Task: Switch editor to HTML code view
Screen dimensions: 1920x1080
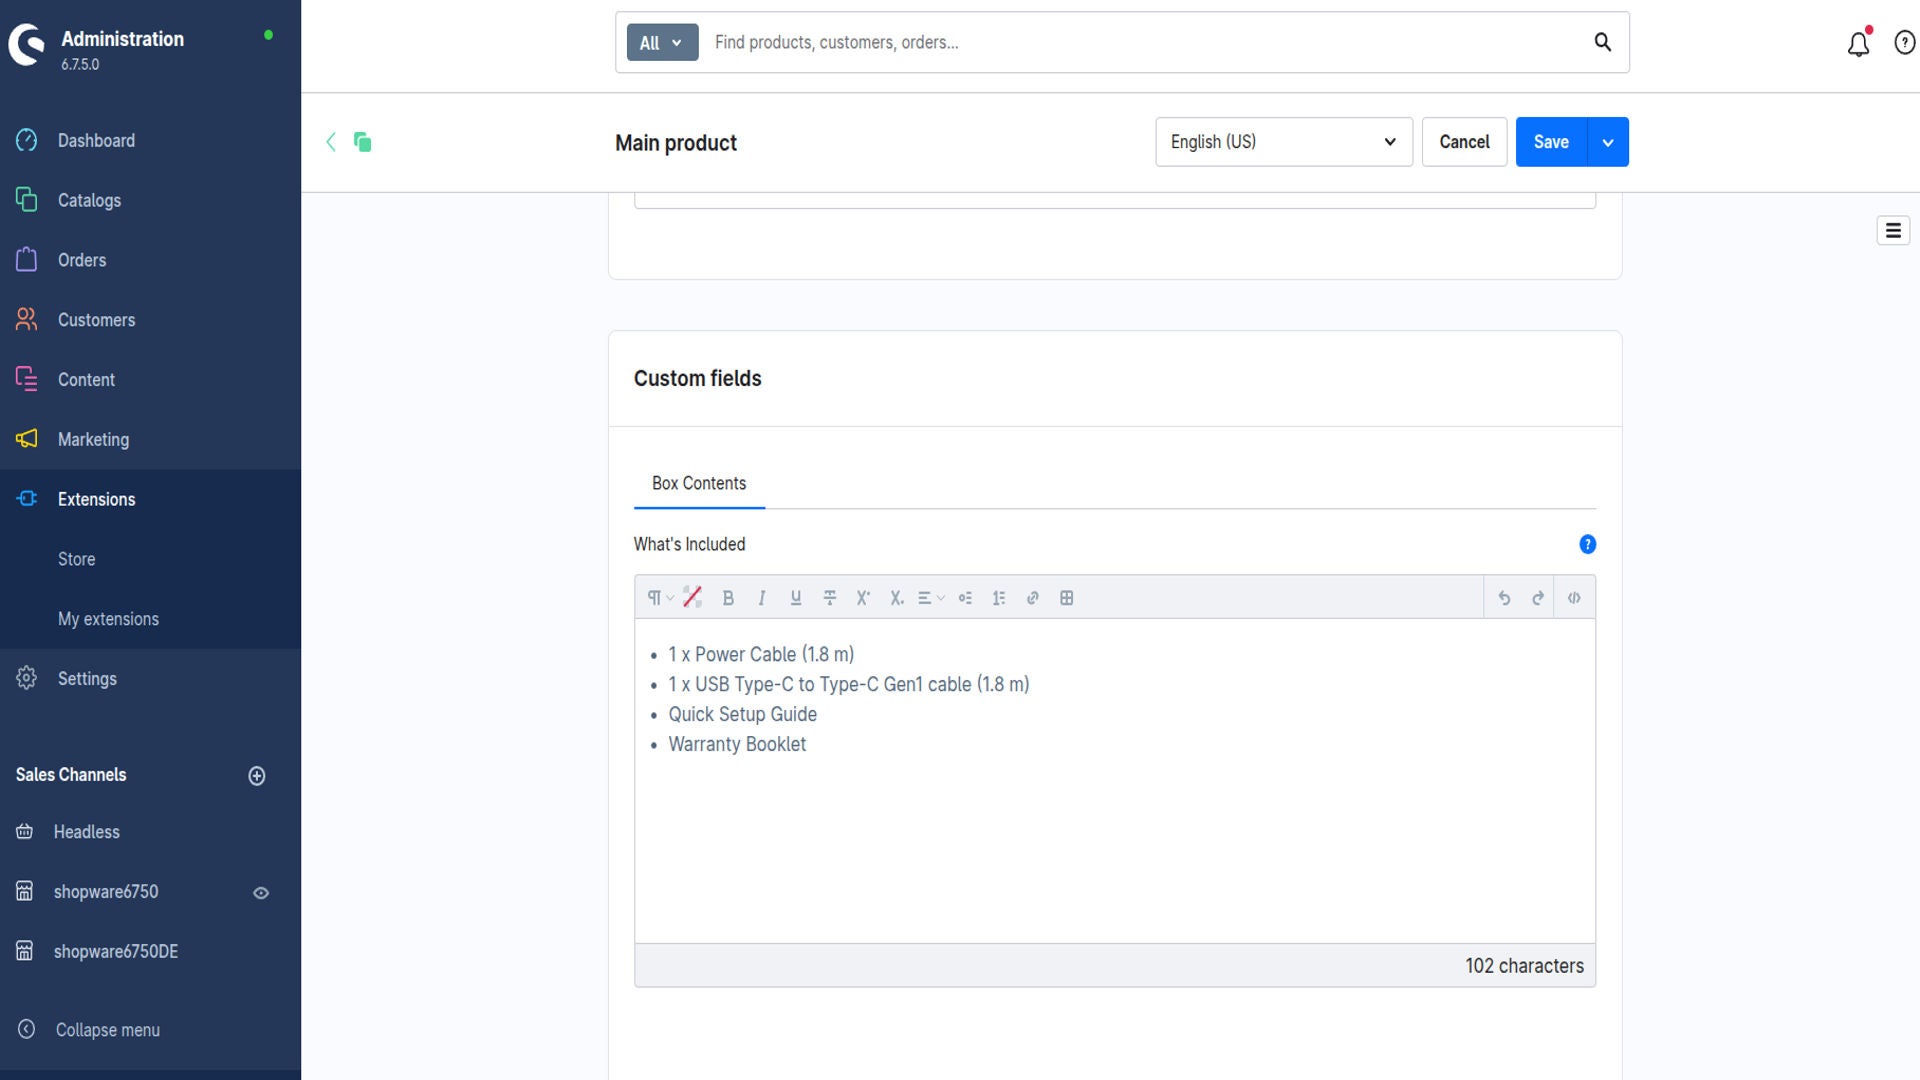Action: click(x=1574, y=598)
